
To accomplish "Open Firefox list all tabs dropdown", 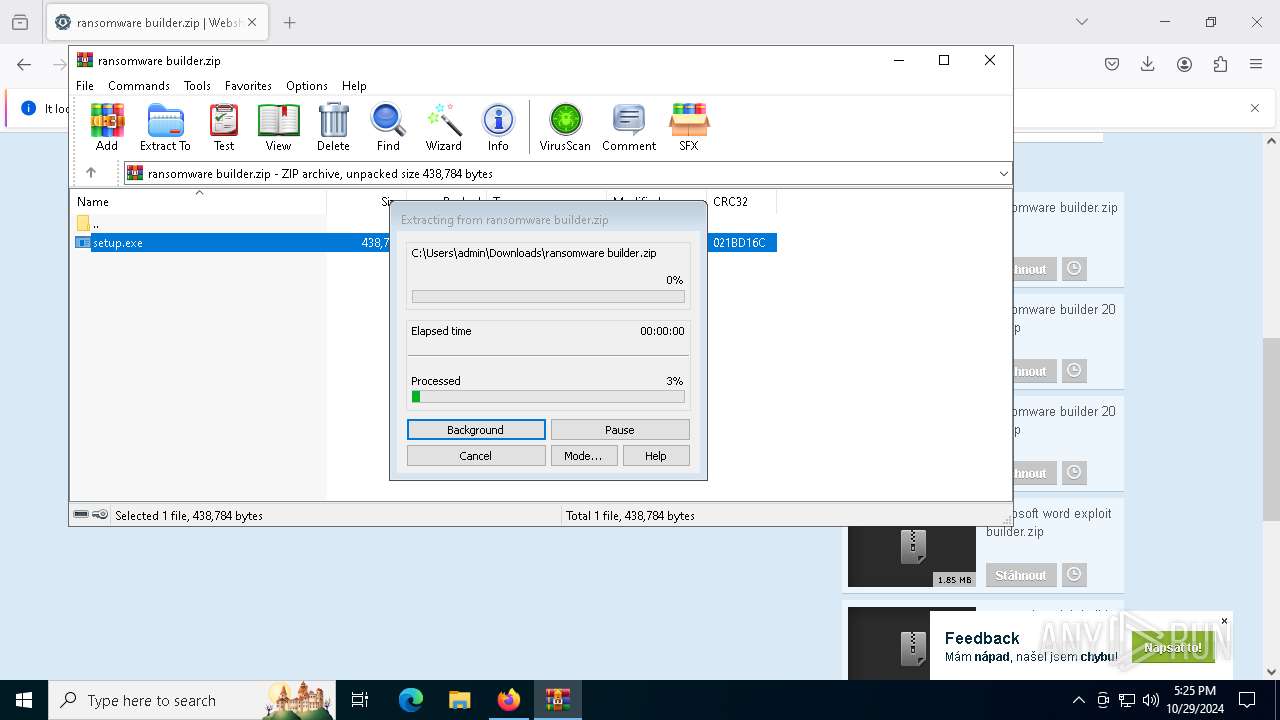I will [1082, 22].
